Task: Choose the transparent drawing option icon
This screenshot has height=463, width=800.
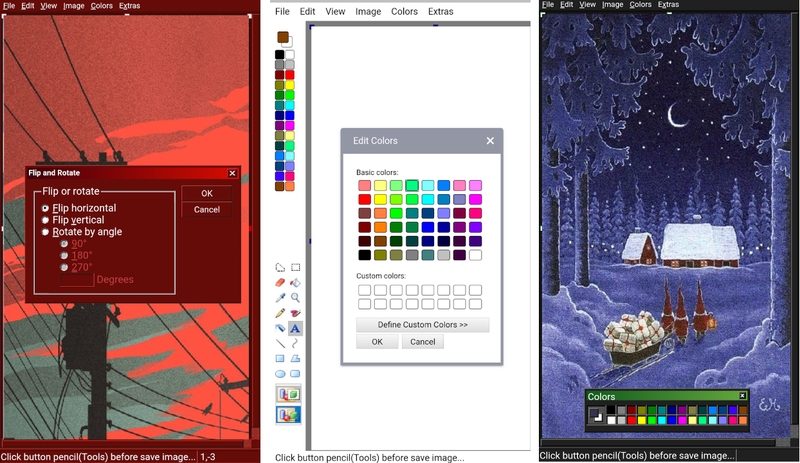Action: click(x=288, y=415)
